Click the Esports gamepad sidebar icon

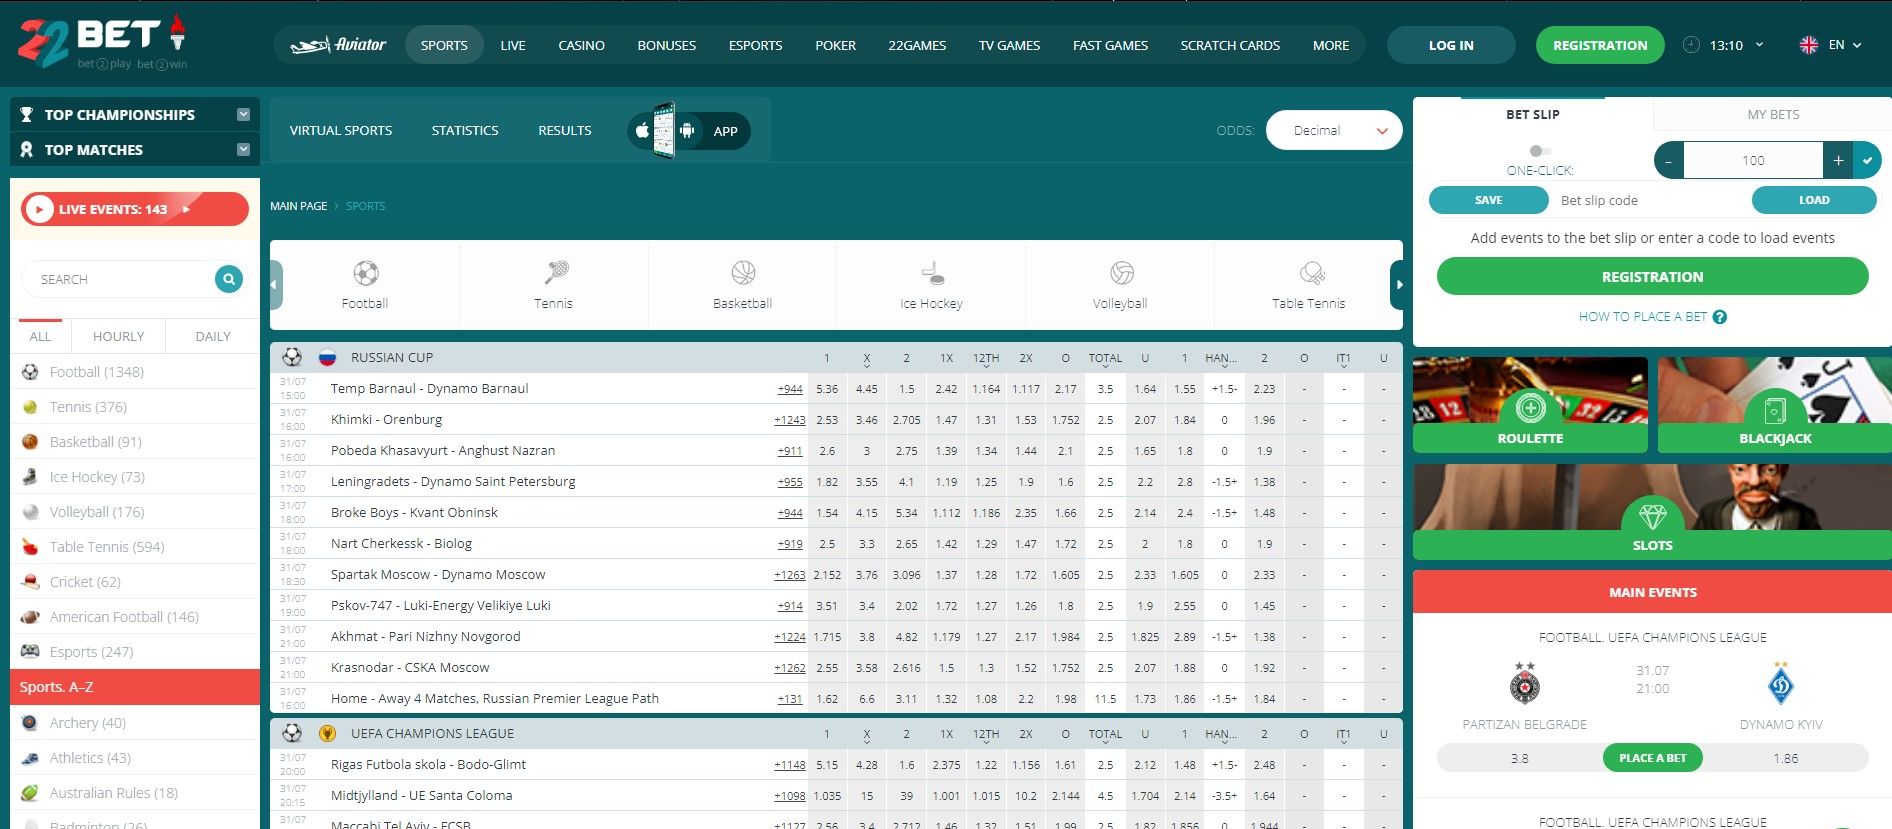coord(30,652)
